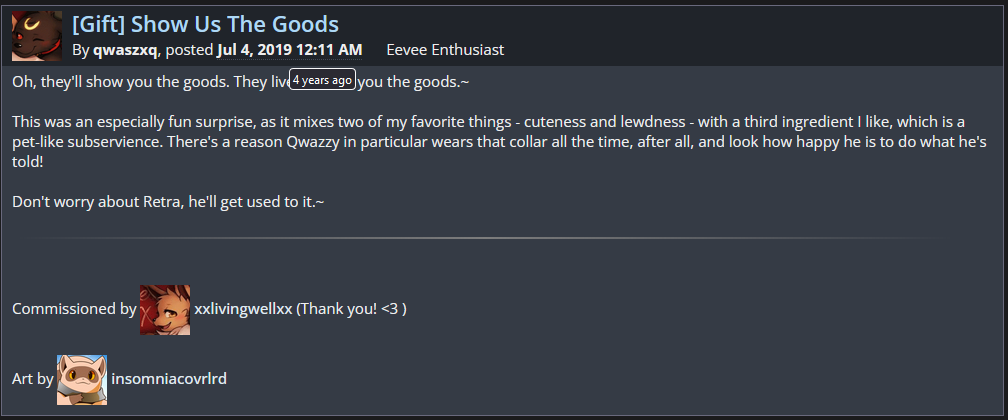Click the "Eevee Enthusiast" user title

pos(445,49)
